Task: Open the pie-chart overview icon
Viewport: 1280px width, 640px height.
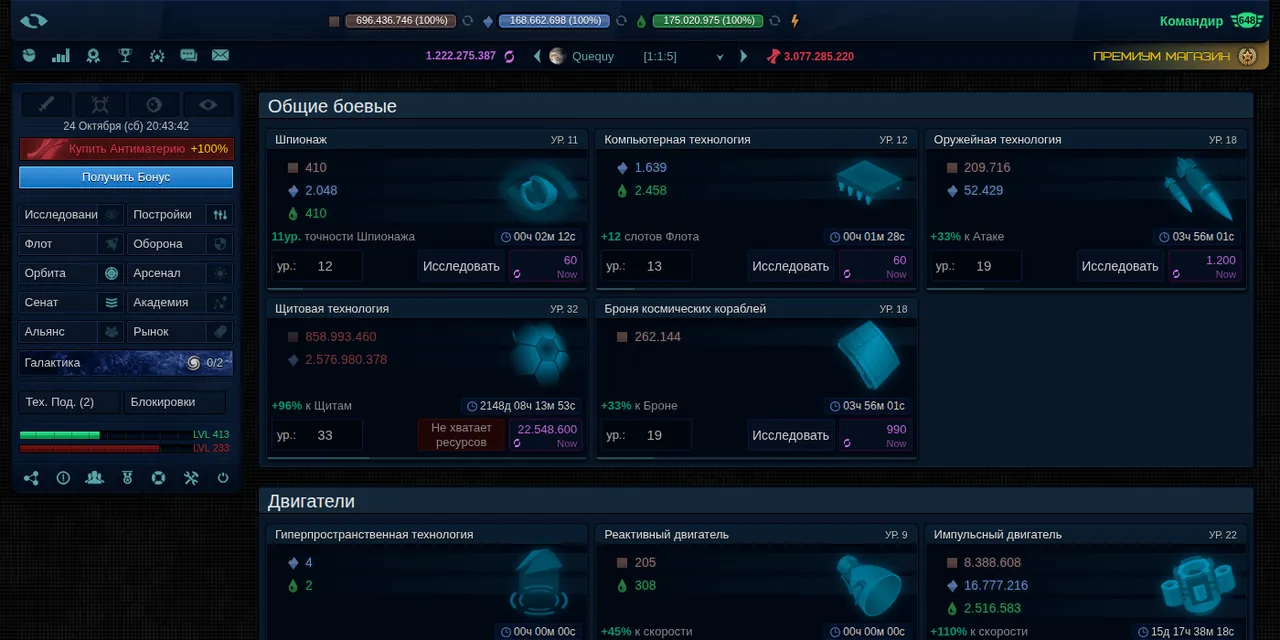Action: tap(29, 56)
